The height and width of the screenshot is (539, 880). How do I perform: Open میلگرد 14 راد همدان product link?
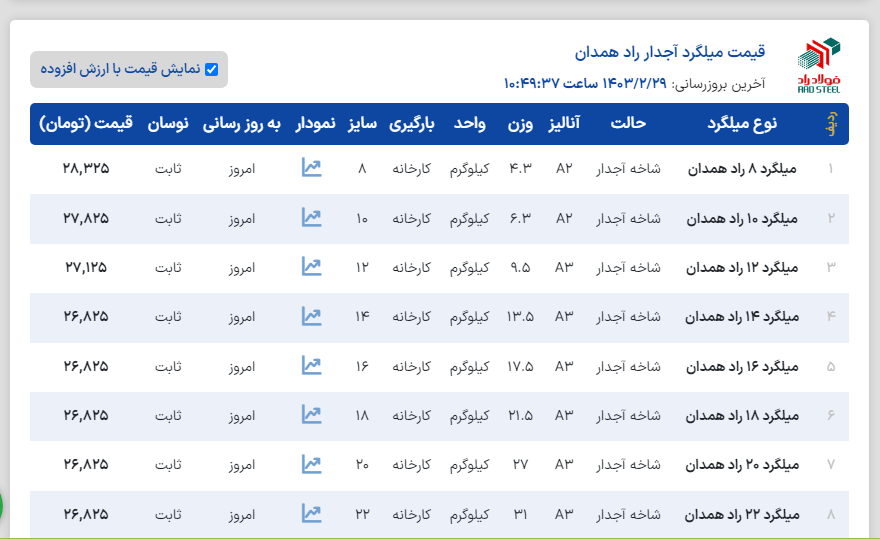click(741, 316)
